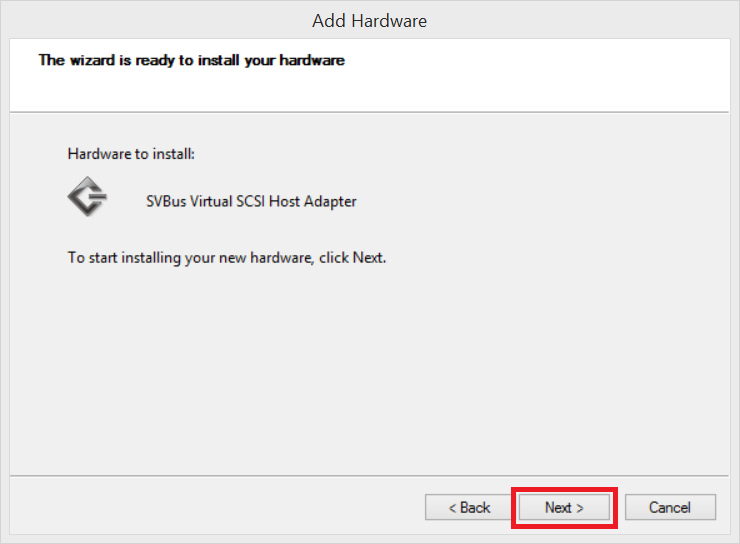This screenshot has height=544, width=740.
Task: Click the word 'install:' in the hardware label
Action: (174, 154)
